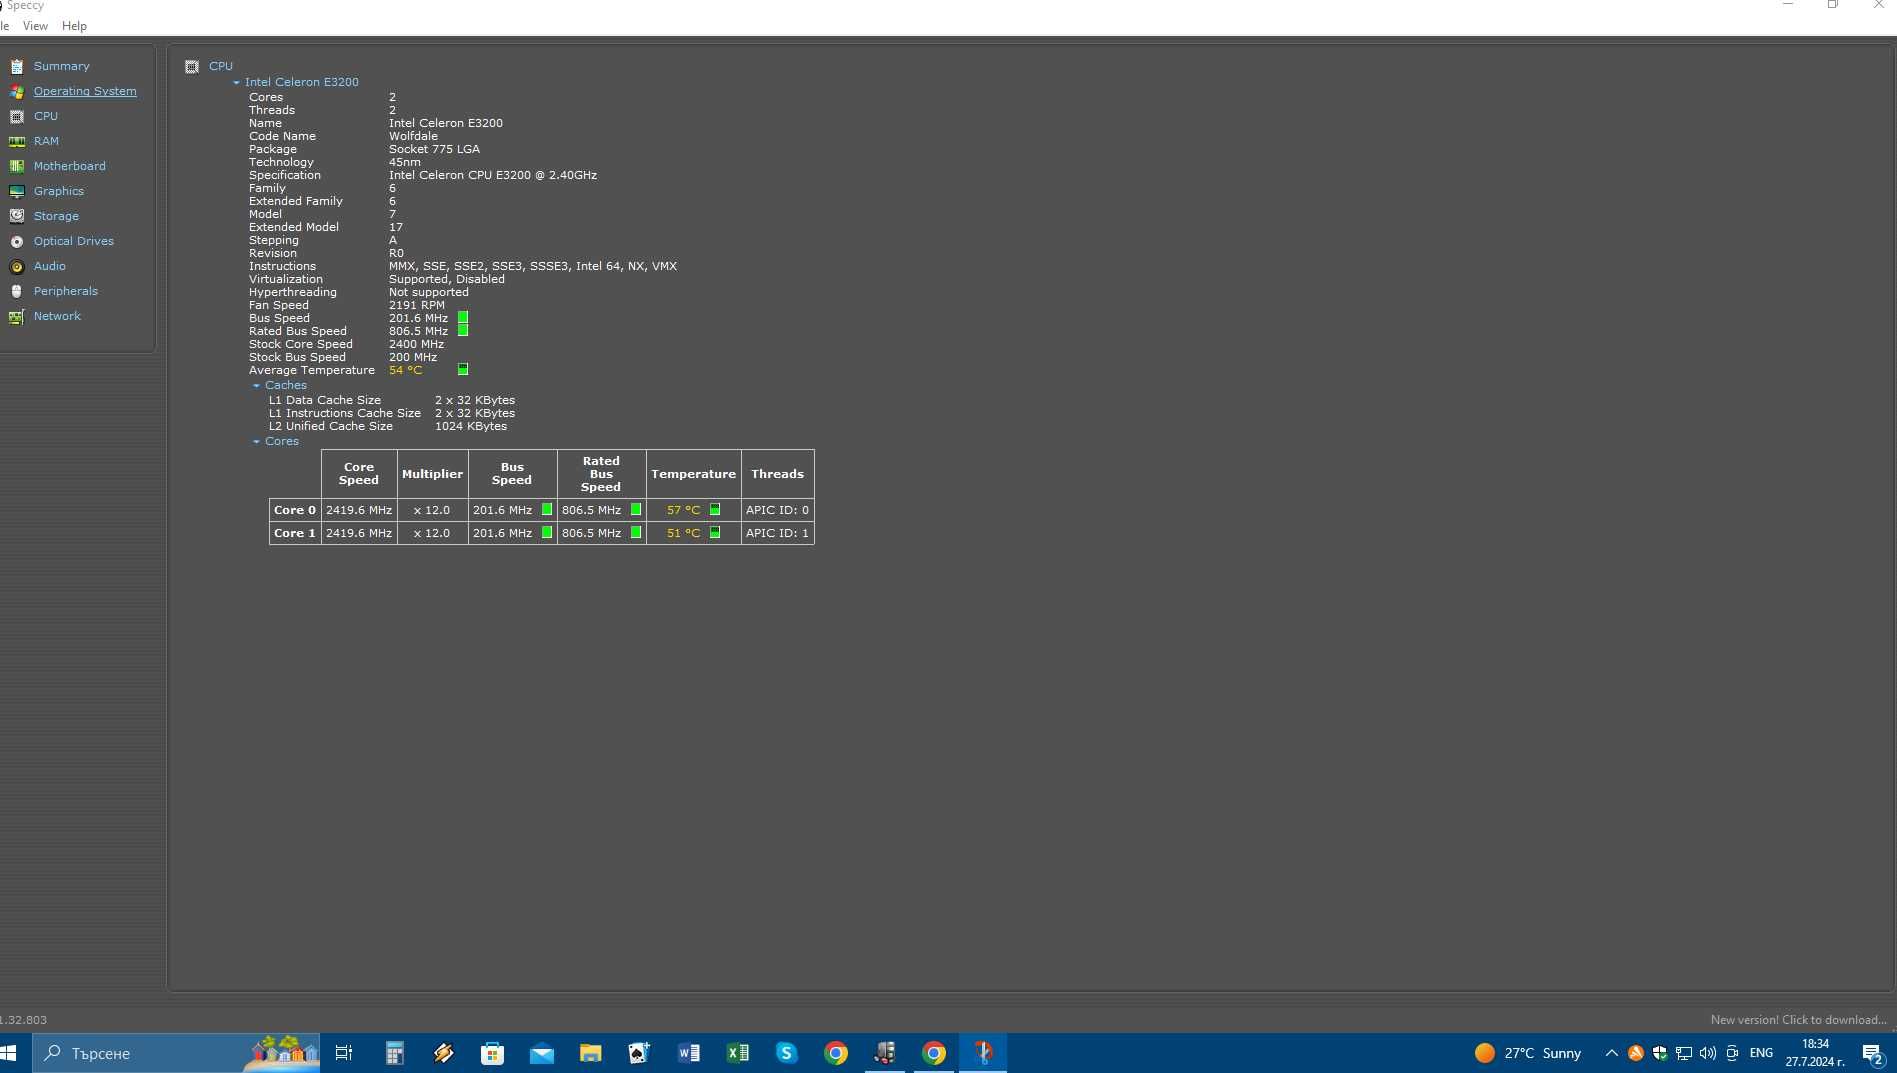Toggle the green Bus Speed indicator
1897x1073 pixels.
(x=463, y=318)
